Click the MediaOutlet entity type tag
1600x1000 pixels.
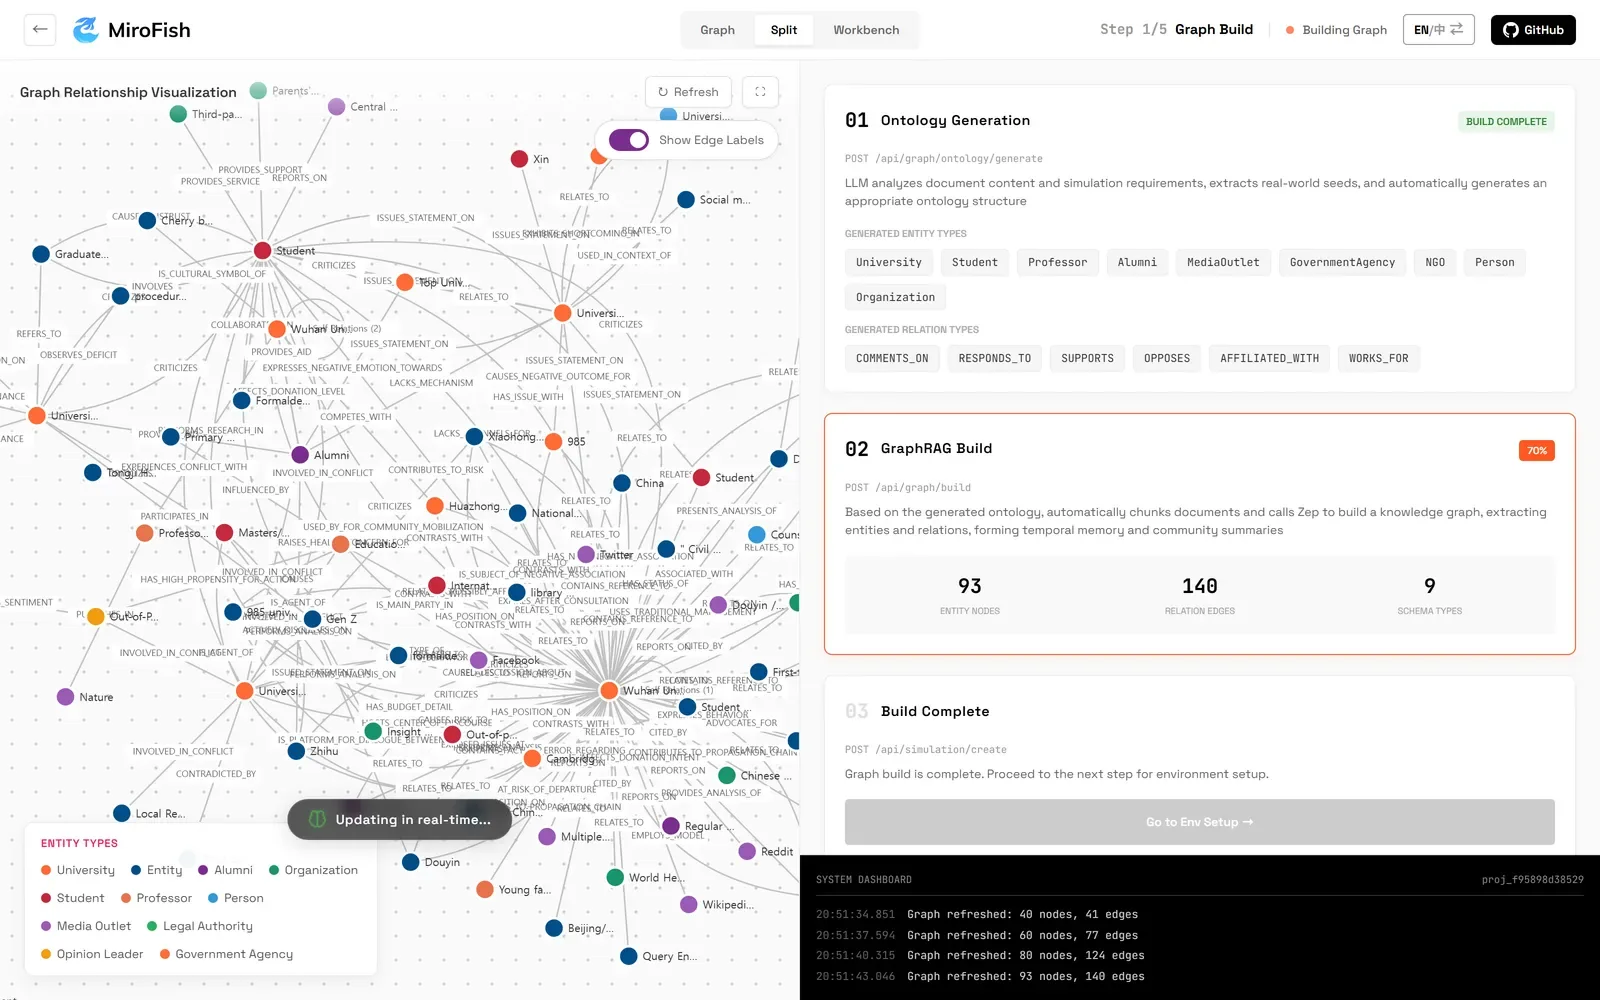(1223, 262)
